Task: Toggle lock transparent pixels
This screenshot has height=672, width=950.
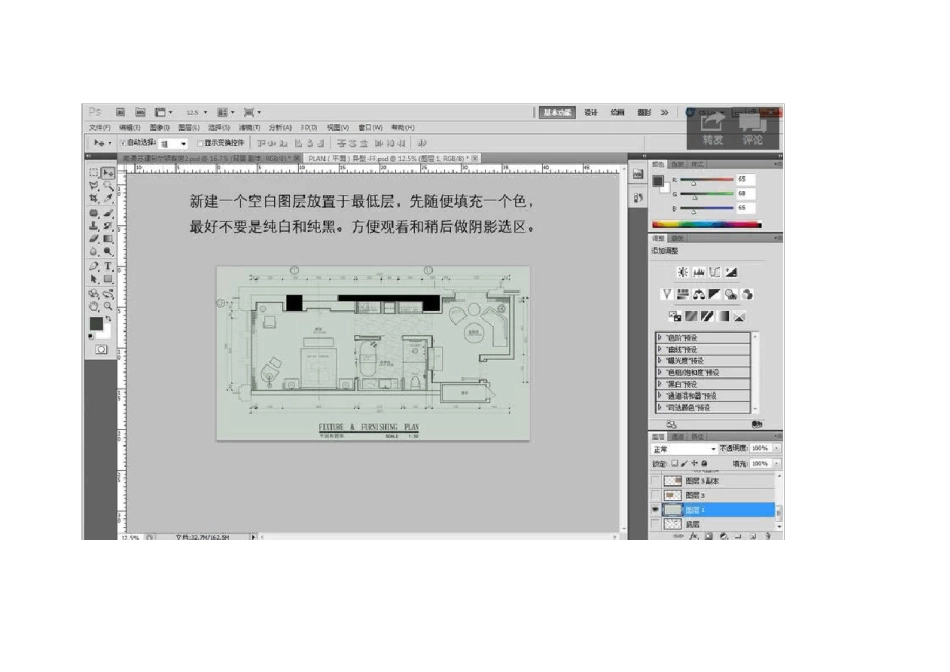Action: click(674, 464)
